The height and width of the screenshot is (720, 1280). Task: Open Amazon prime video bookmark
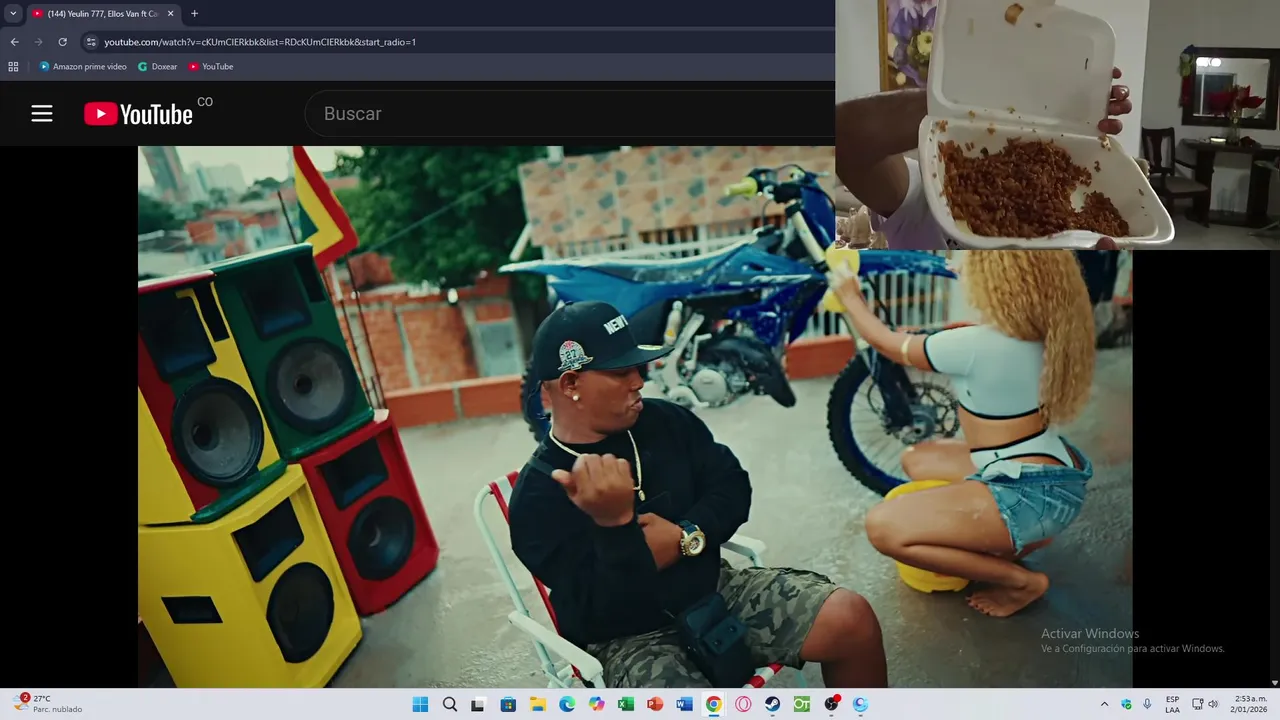click(x=83, y=67)
